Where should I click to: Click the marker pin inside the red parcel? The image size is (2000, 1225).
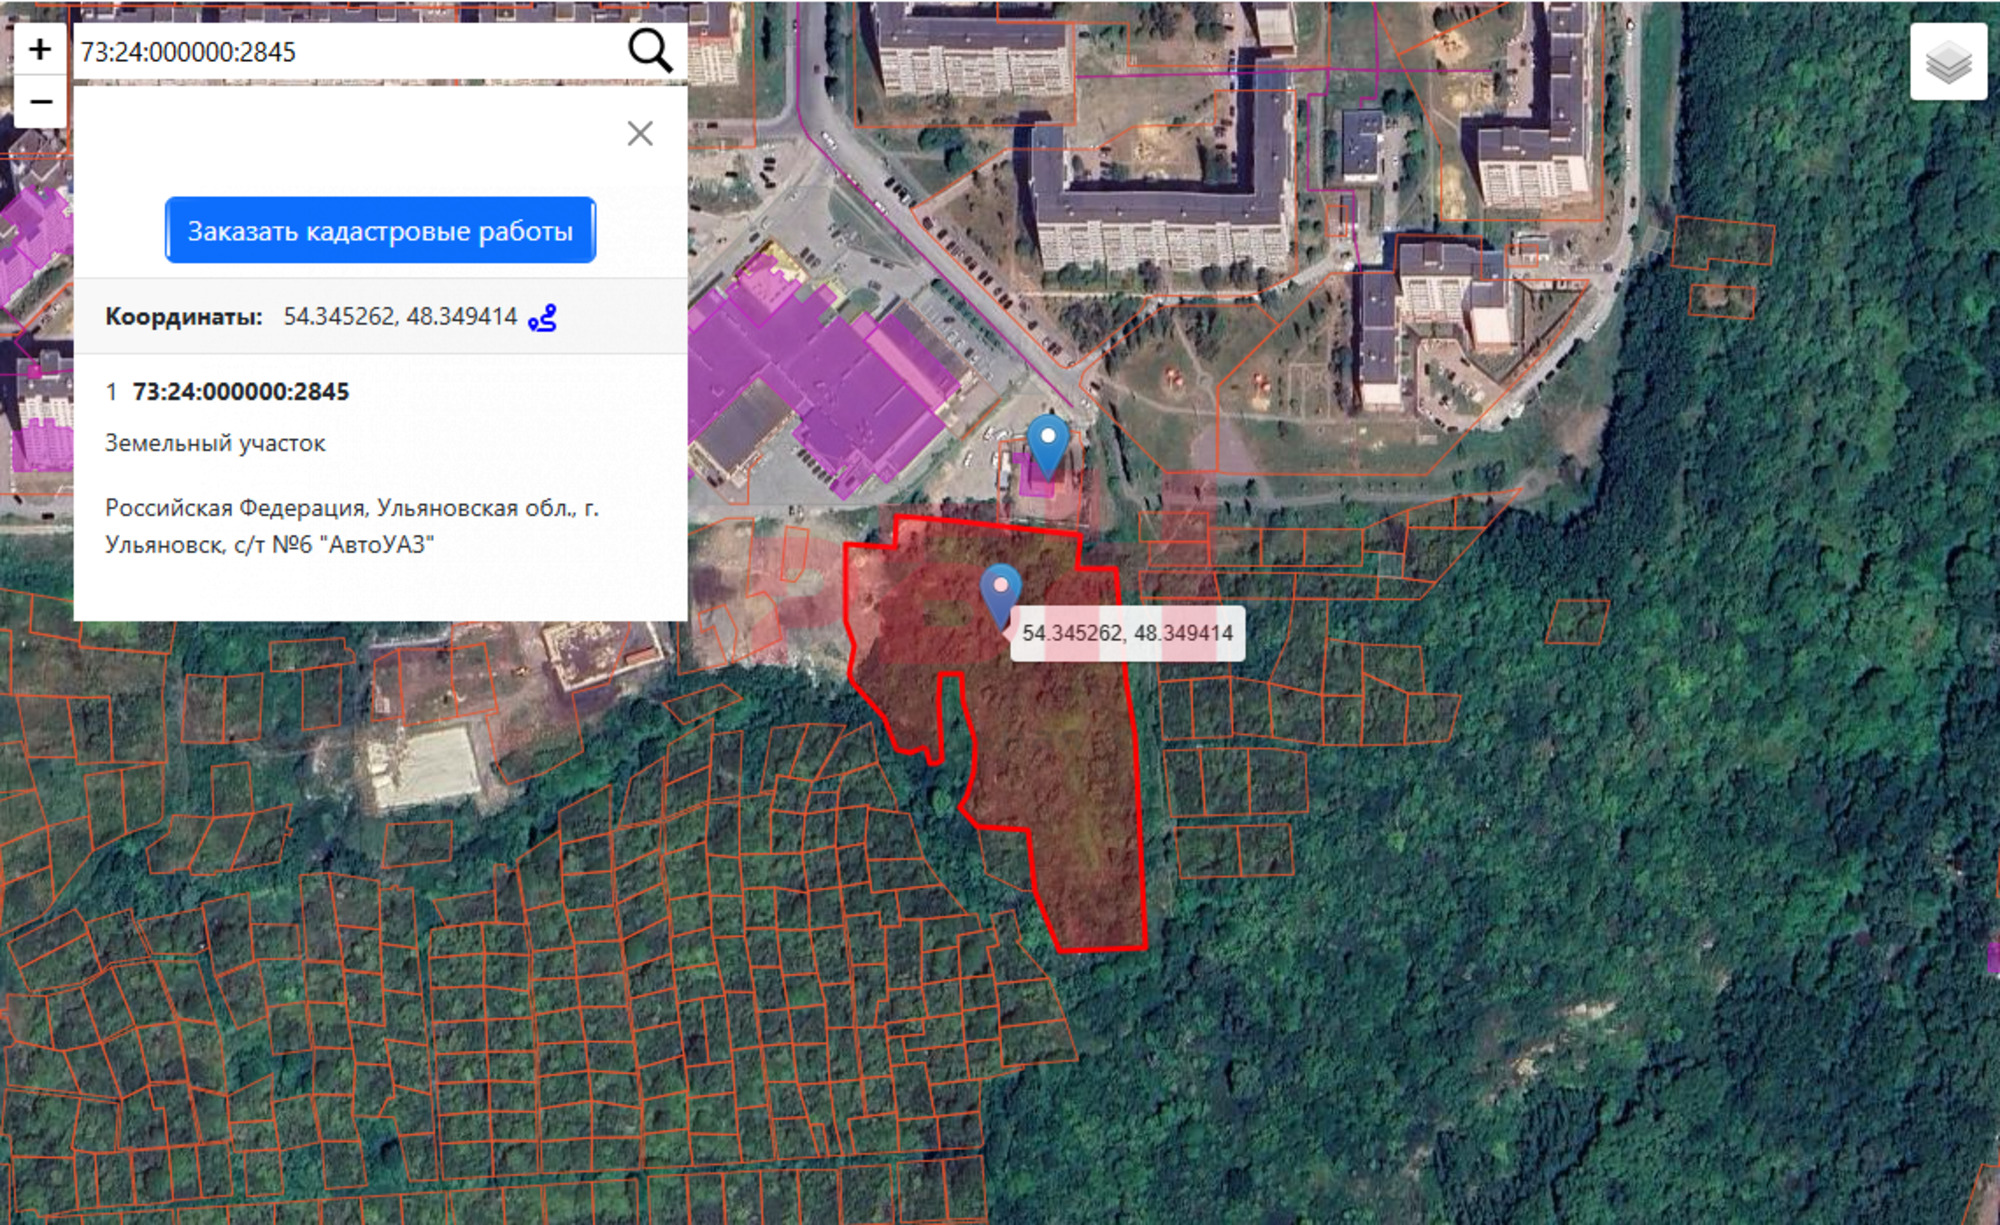1000,592
